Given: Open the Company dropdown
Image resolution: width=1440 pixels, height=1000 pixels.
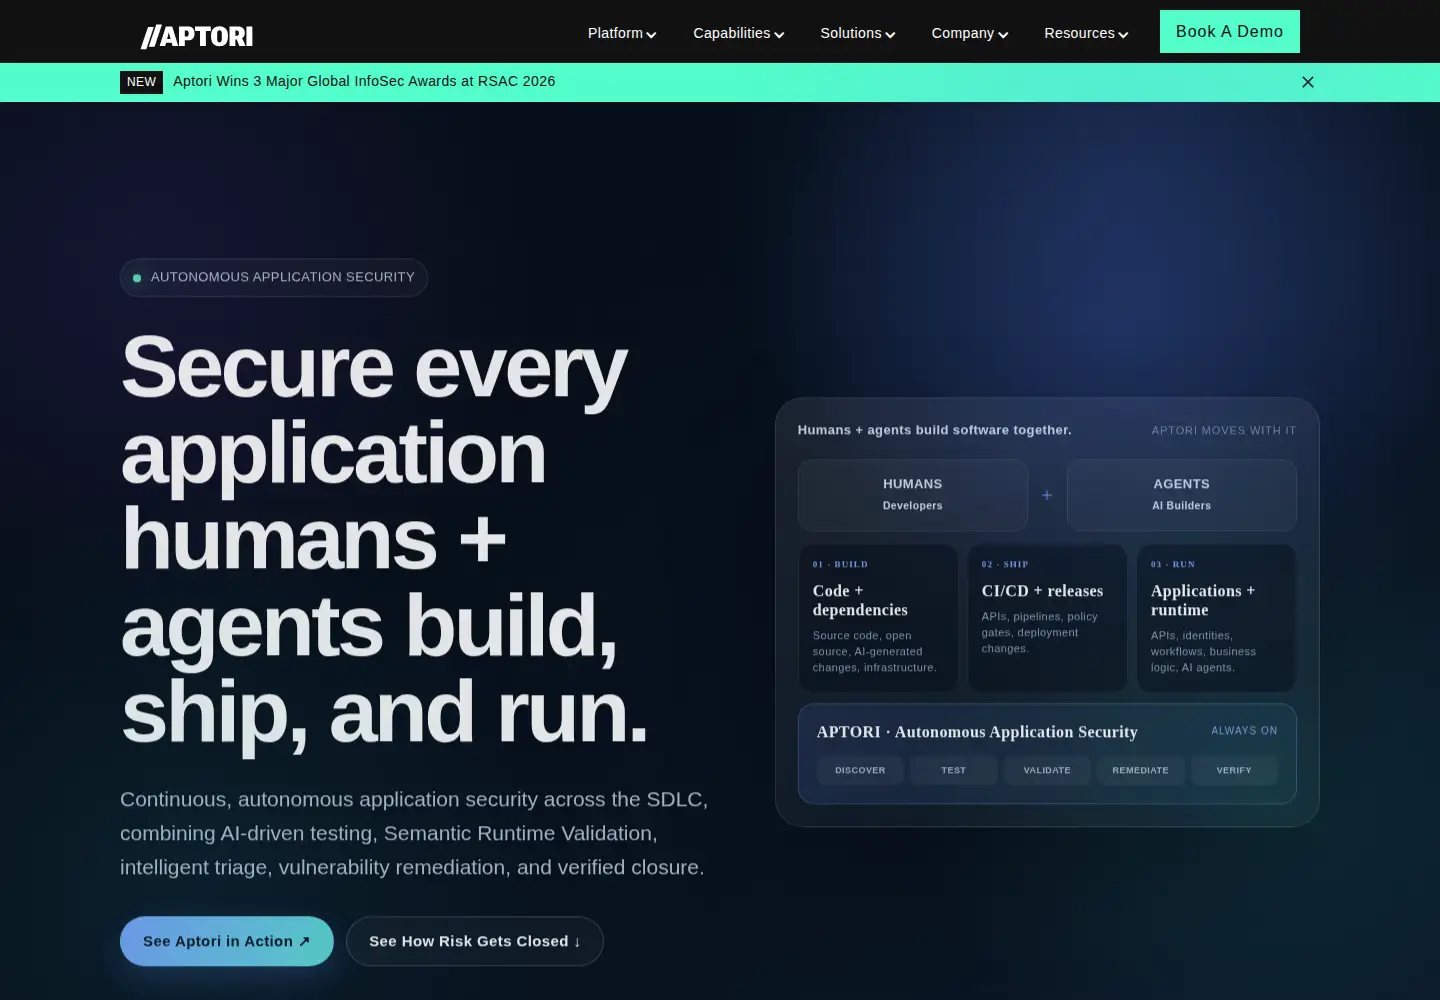Looking at the screenshot, I should pyautogui.click(x=970, y=33).
